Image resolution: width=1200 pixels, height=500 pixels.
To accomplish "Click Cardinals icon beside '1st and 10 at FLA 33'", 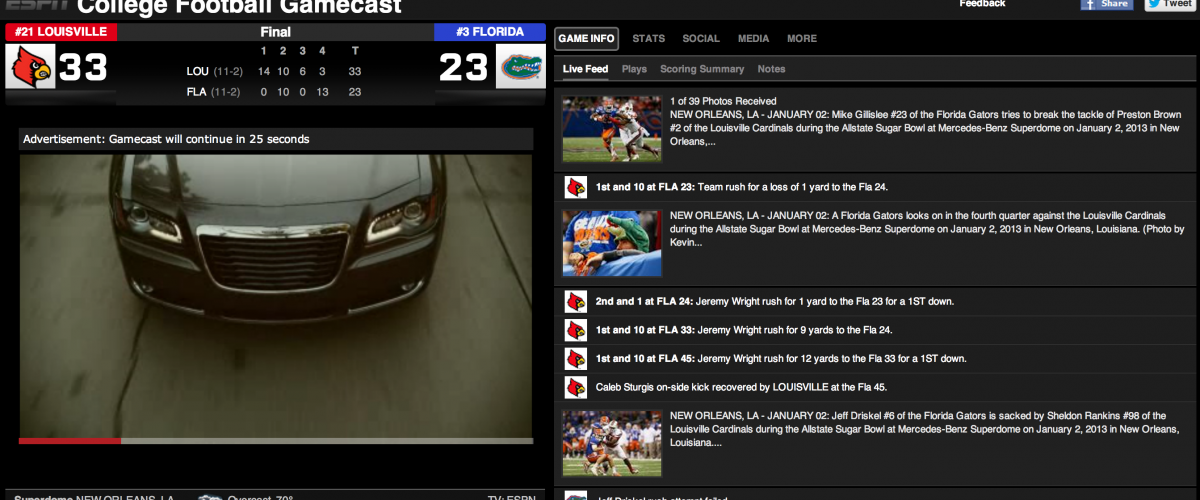I will click(575, 330).
